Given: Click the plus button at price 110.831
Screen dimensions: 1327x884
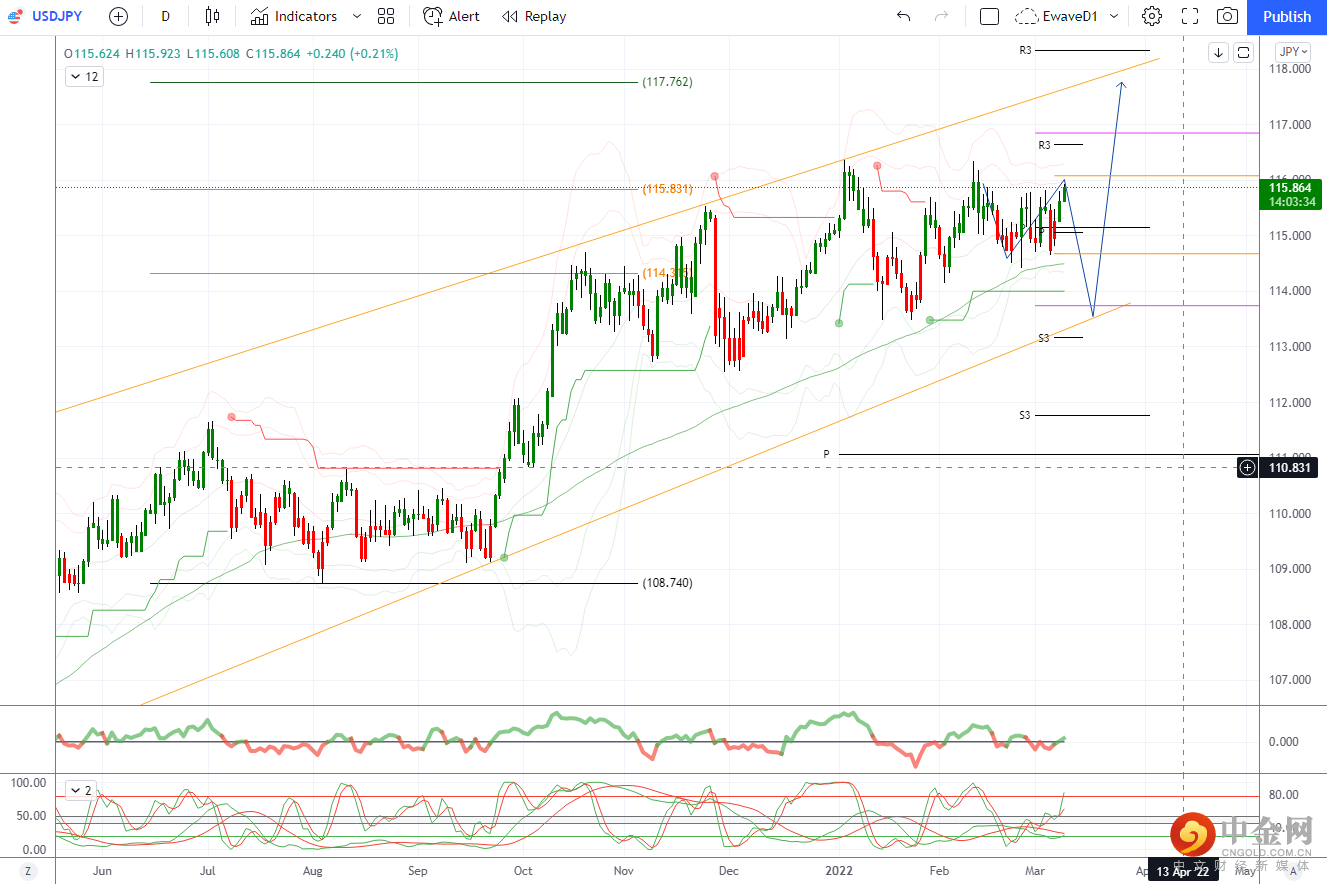Looking at the screenshot, I should coord(1247,467).
